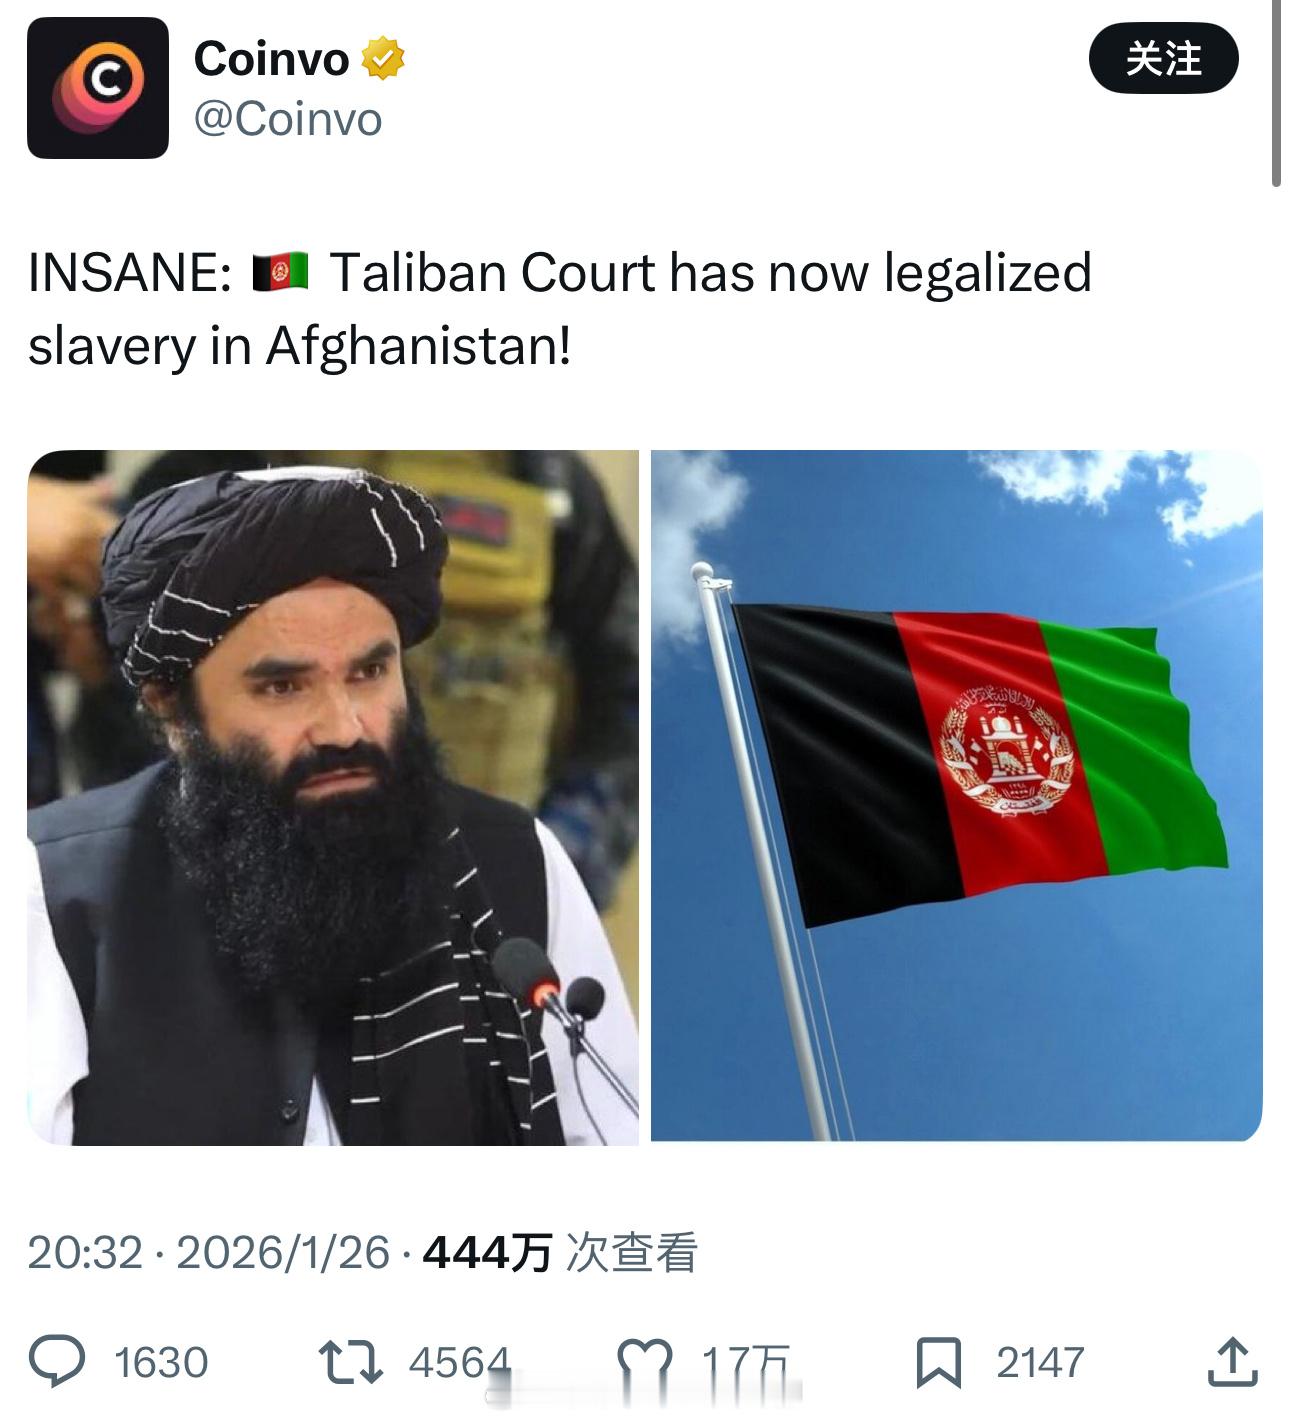View the 444万 次查看 view count
Viewport: 1290px width, 1422px height.
tap(560, 1252)
